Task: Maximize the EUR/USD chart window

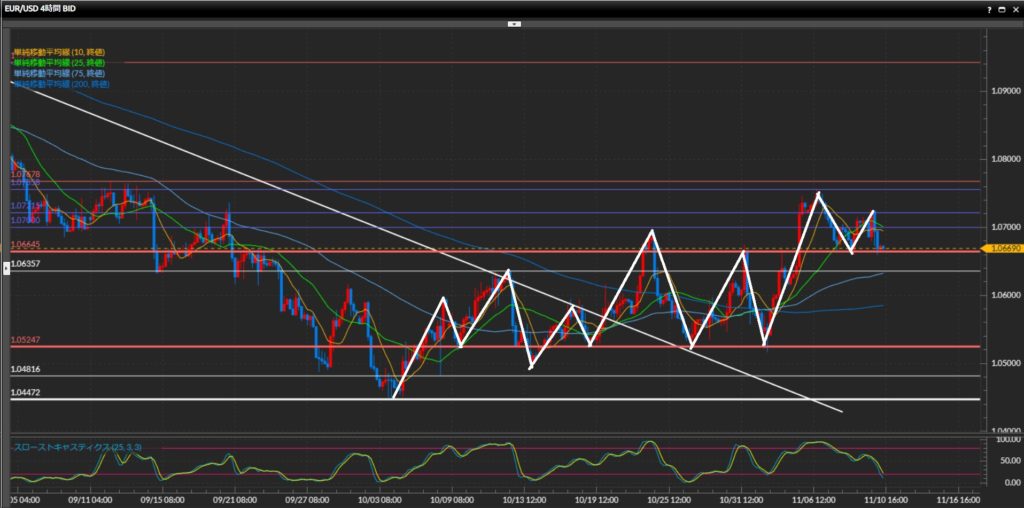Action: [1002, 8]
